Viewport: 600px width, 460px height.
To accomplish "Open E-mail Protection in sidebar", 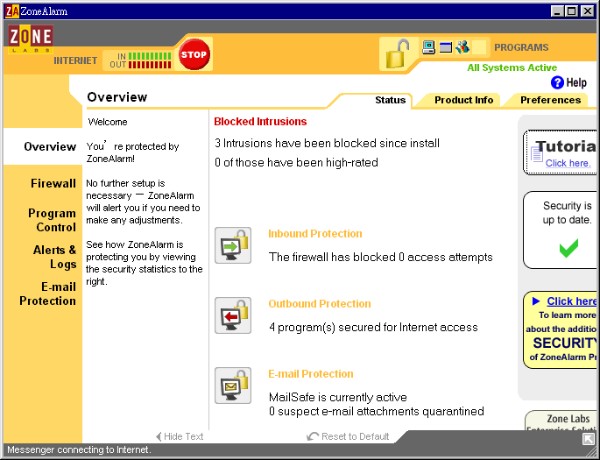I will click(x=48, y=294).
